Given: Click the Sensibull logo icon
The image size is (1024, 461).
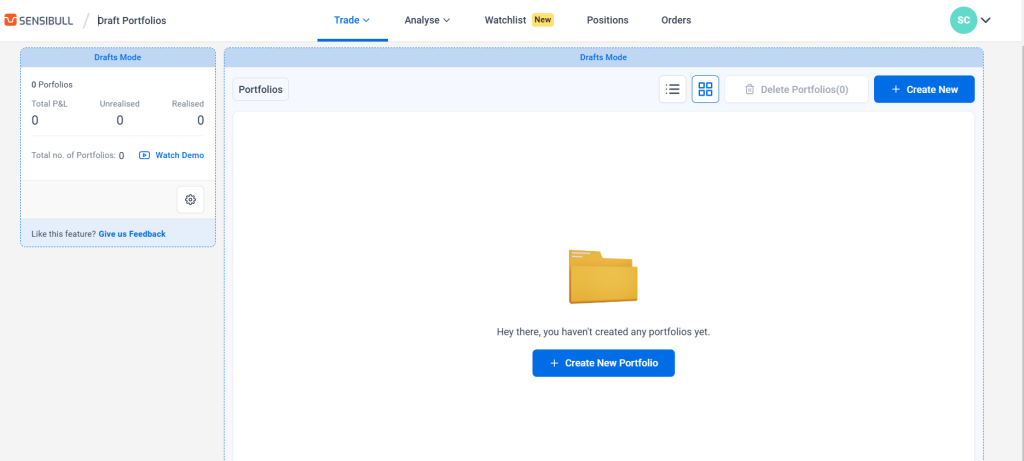Looking at the screenshot, I should (x=11, y=20).
